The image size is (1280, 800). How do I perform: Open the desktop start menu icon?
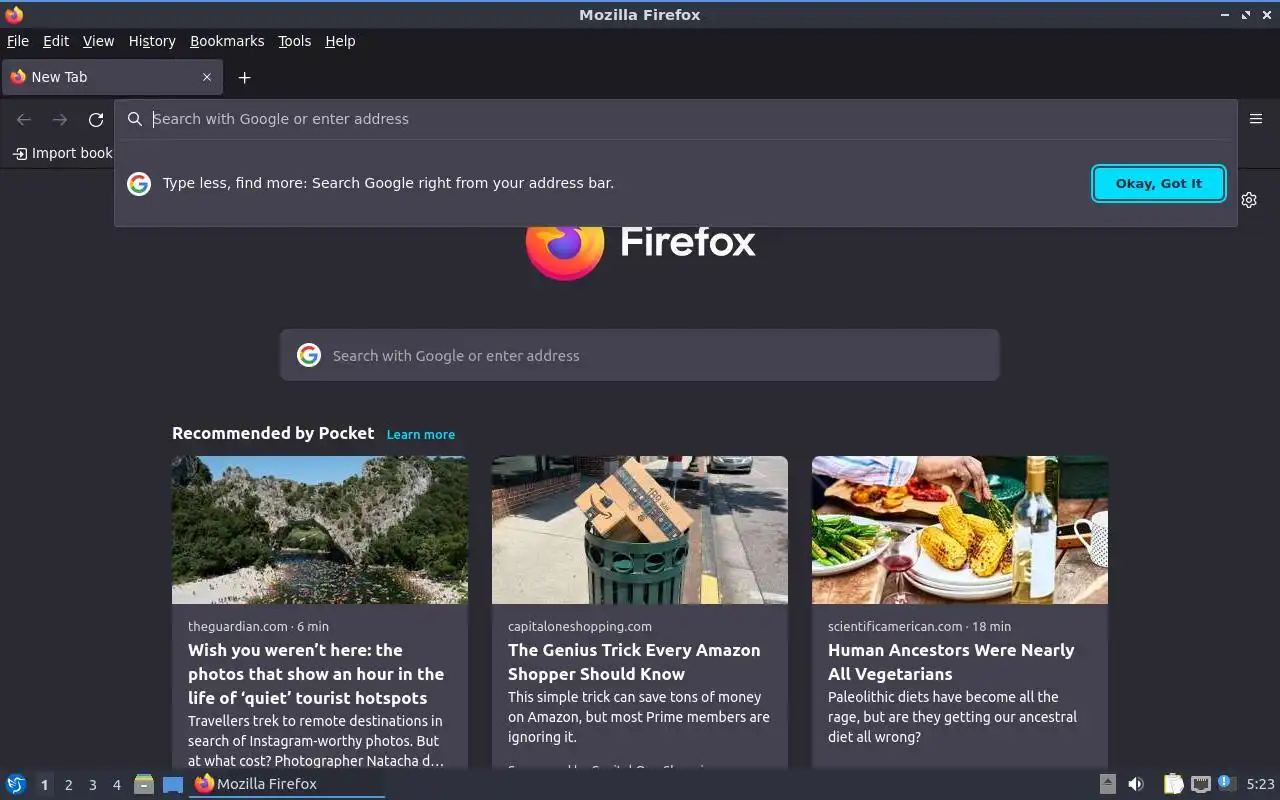(x=16, y=784)
